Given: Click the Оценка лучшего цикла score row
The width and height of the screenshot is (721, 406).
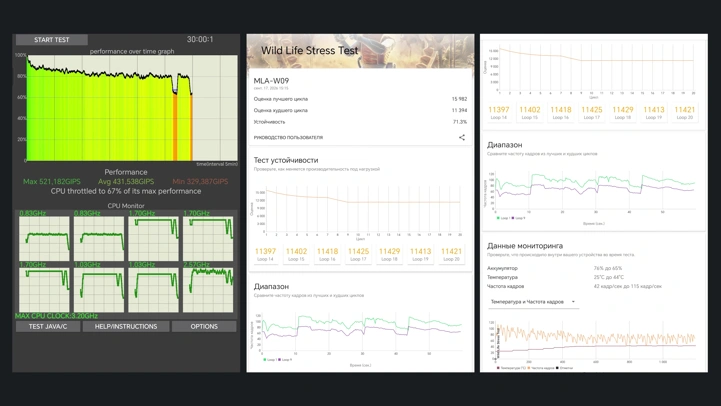Looking at the screenshot, I should click(x=360, y=99).
